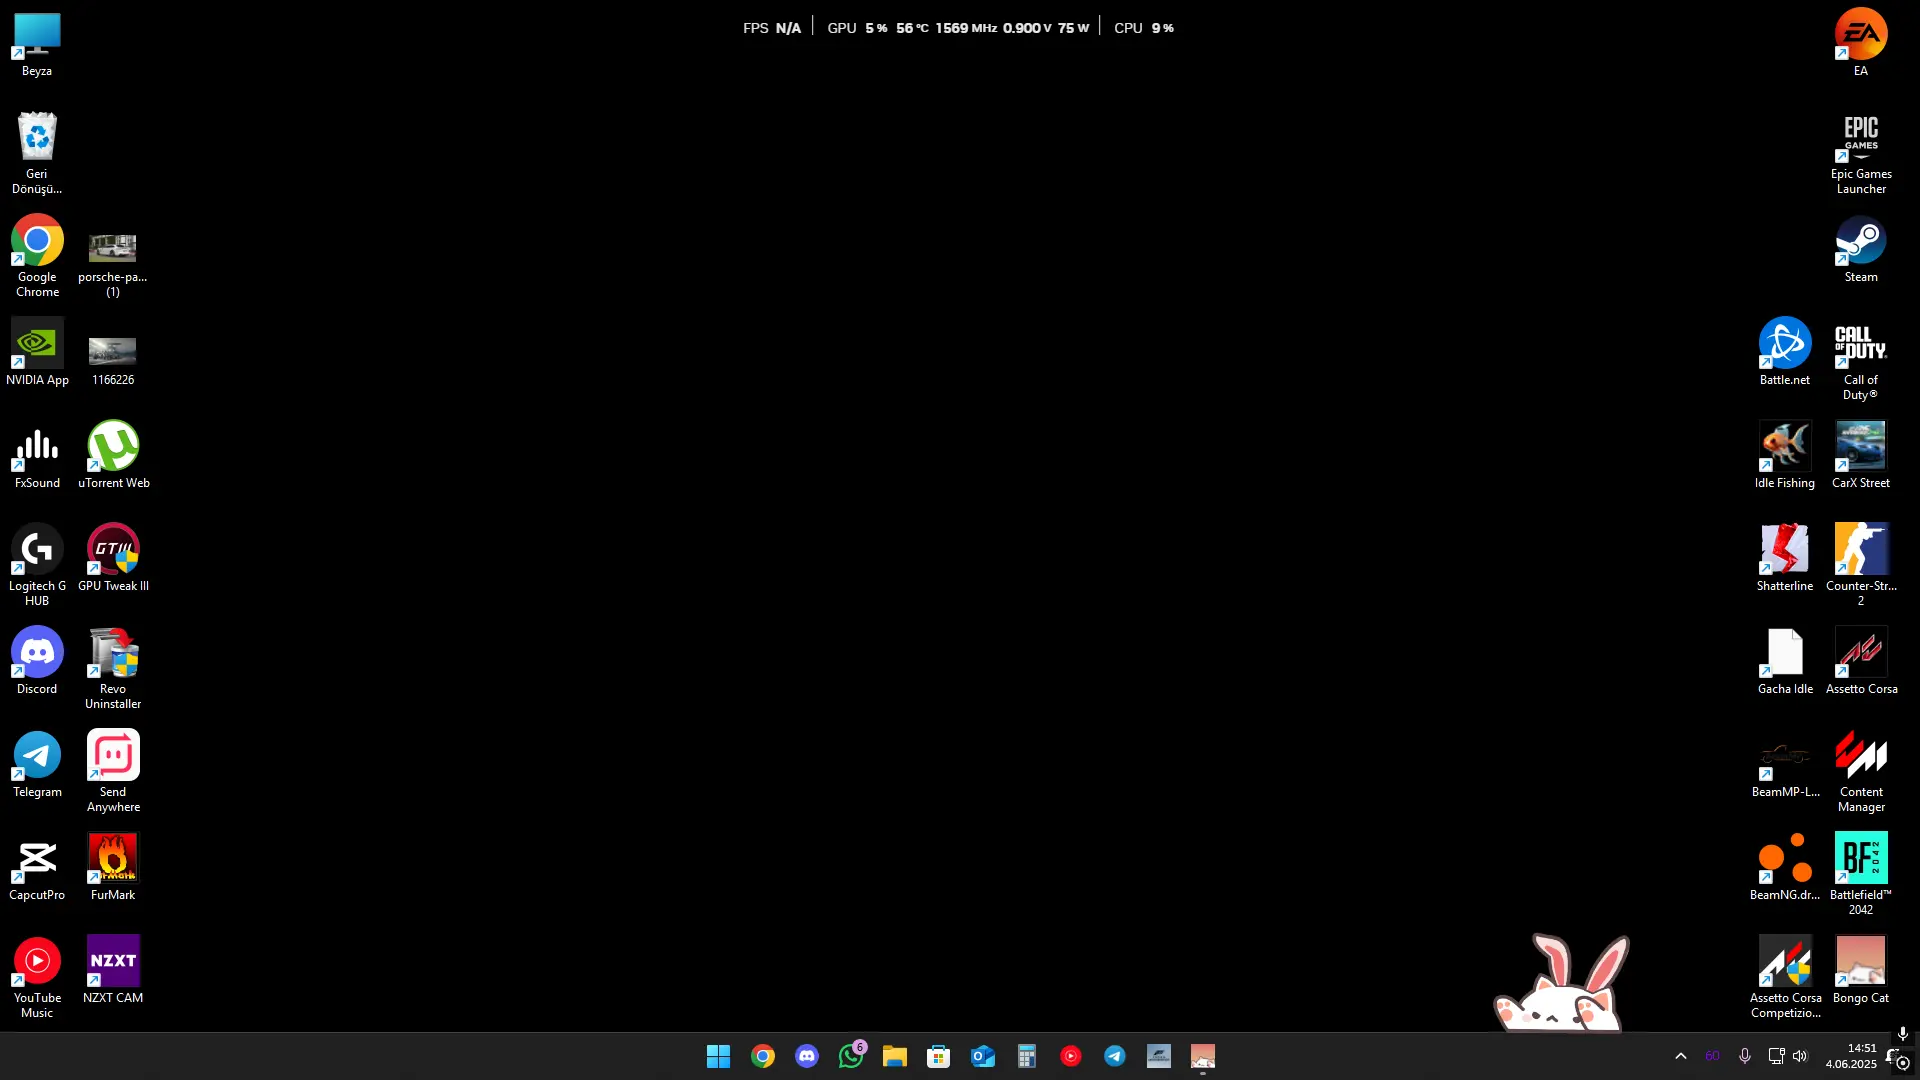Screen dimensions: 1920x1080
Task: Select the Beyza desktop icon
Action: (x=37, y=45)
